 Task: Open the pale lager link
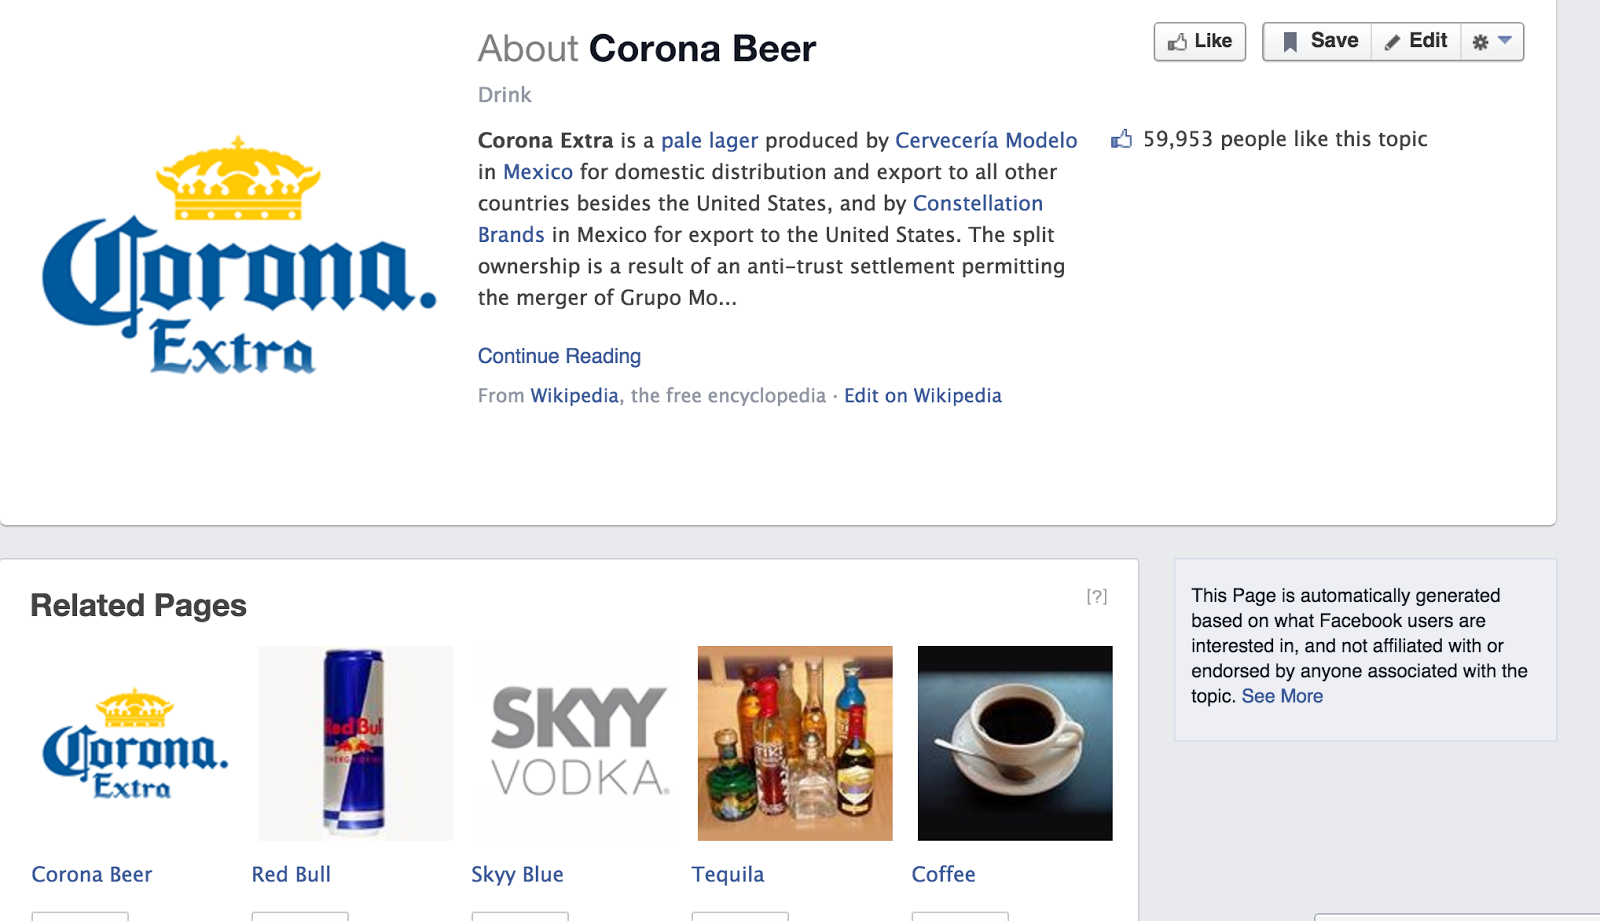710,141
